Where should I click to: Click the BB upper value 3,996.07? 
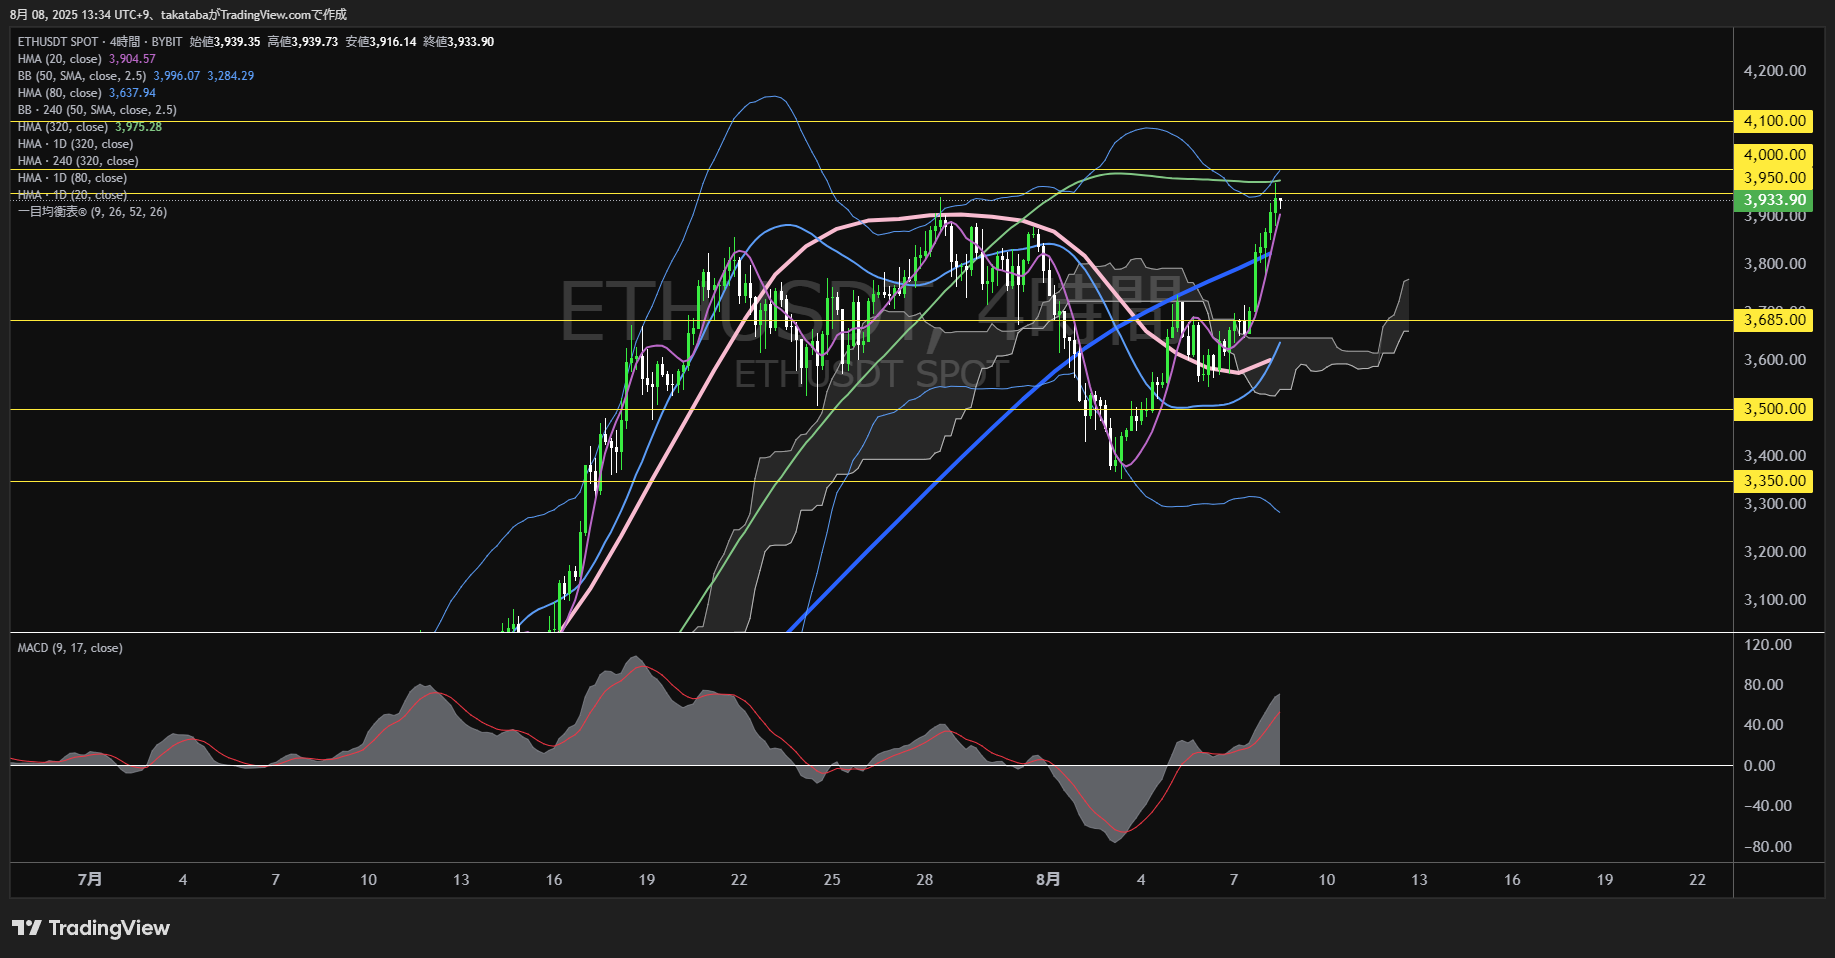[x=177, y=76]
